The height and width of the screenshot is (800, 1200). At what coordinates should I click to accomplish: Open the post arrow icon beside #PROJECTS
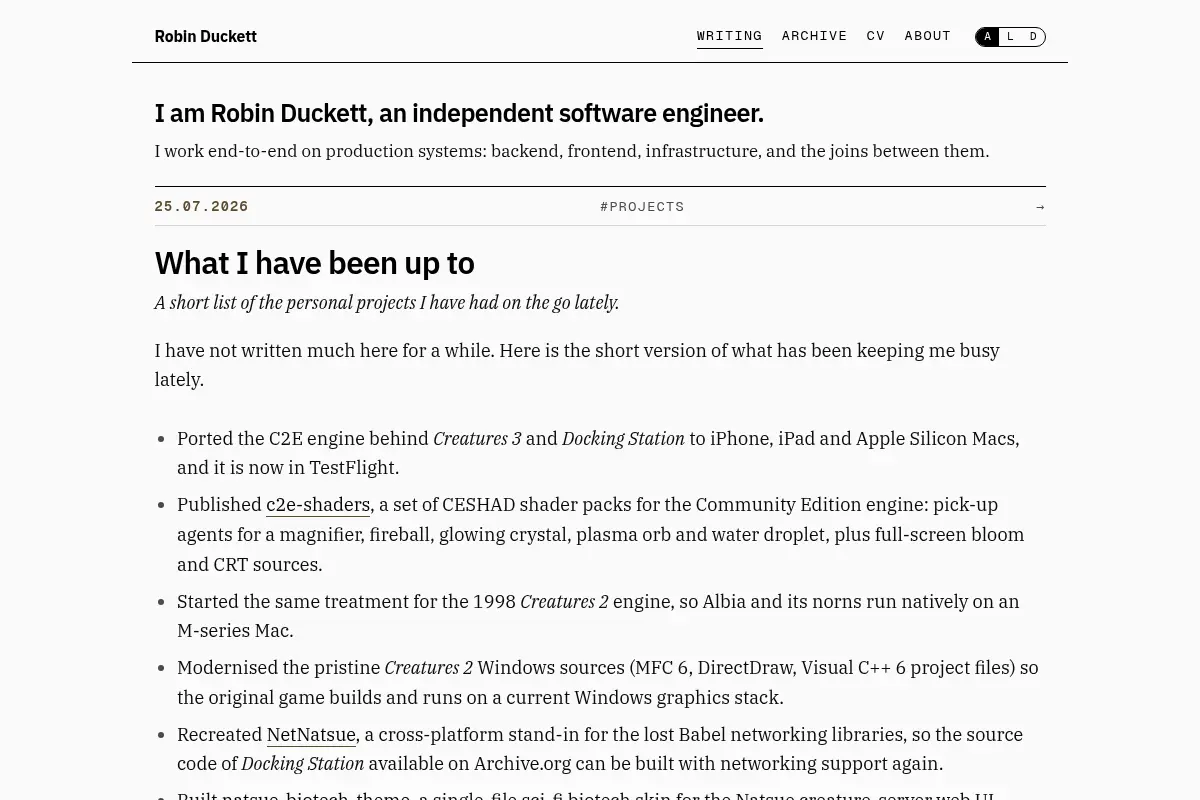tap(1040, 207)
